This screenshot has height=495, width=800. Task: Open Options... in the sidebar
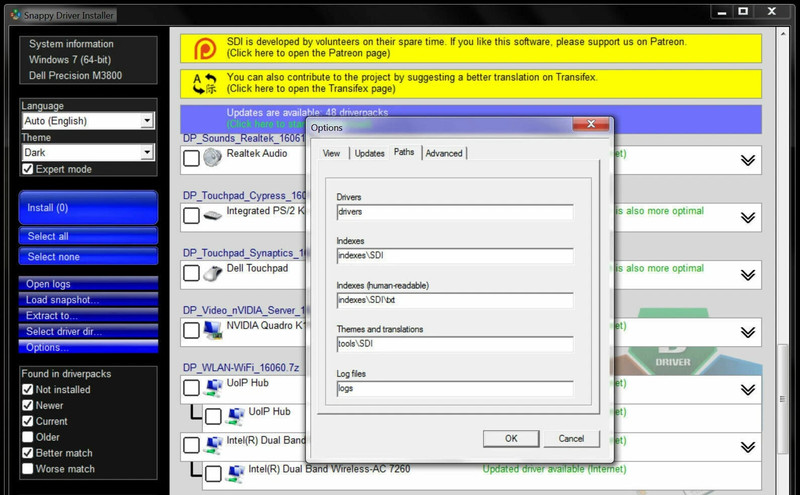tap(88, 347)
